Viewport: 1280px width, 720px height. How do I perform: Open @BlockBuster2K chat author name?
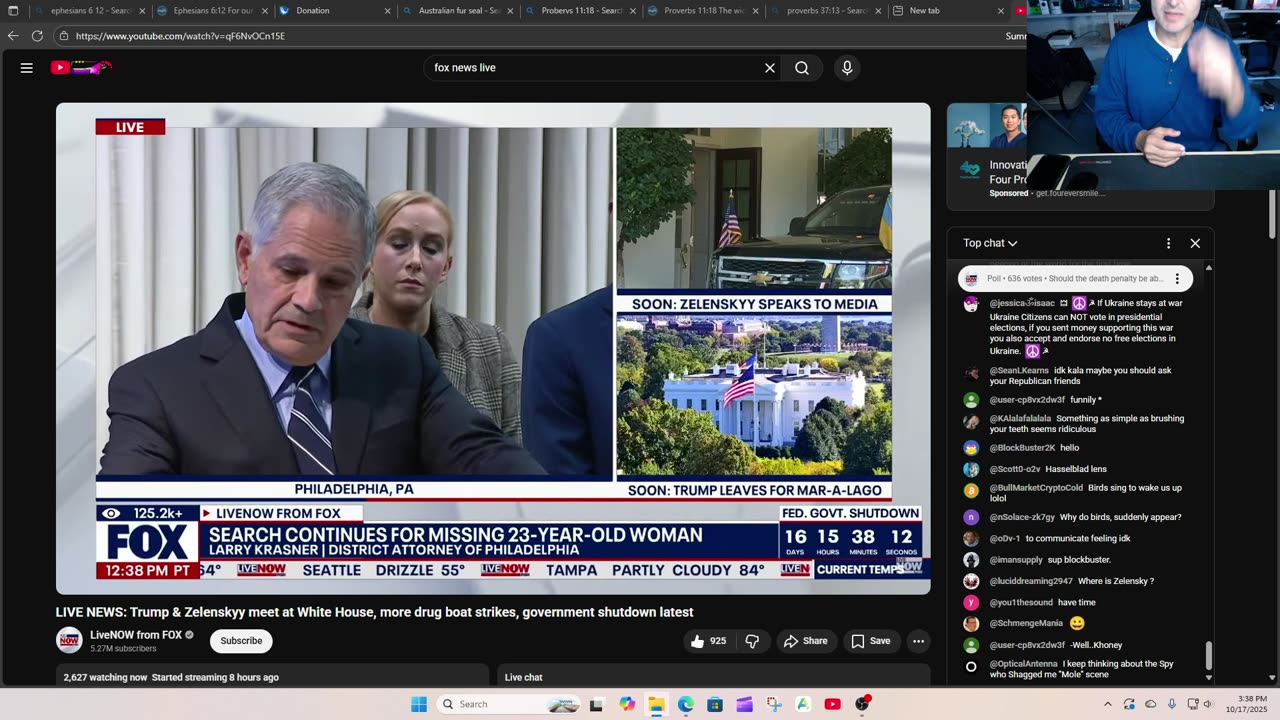[1022, 448]
